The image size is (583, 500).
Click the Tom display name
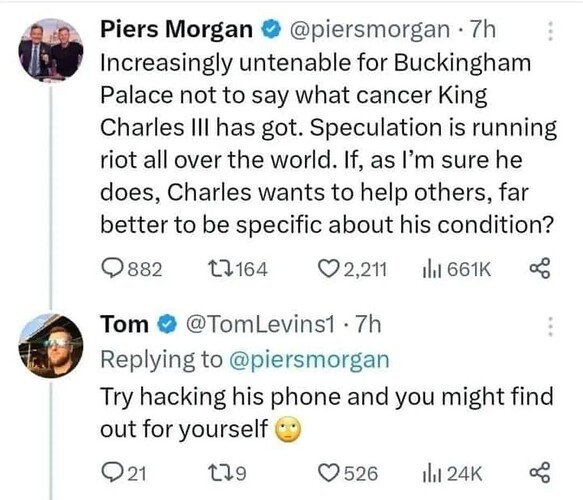[x=124, y=324]
